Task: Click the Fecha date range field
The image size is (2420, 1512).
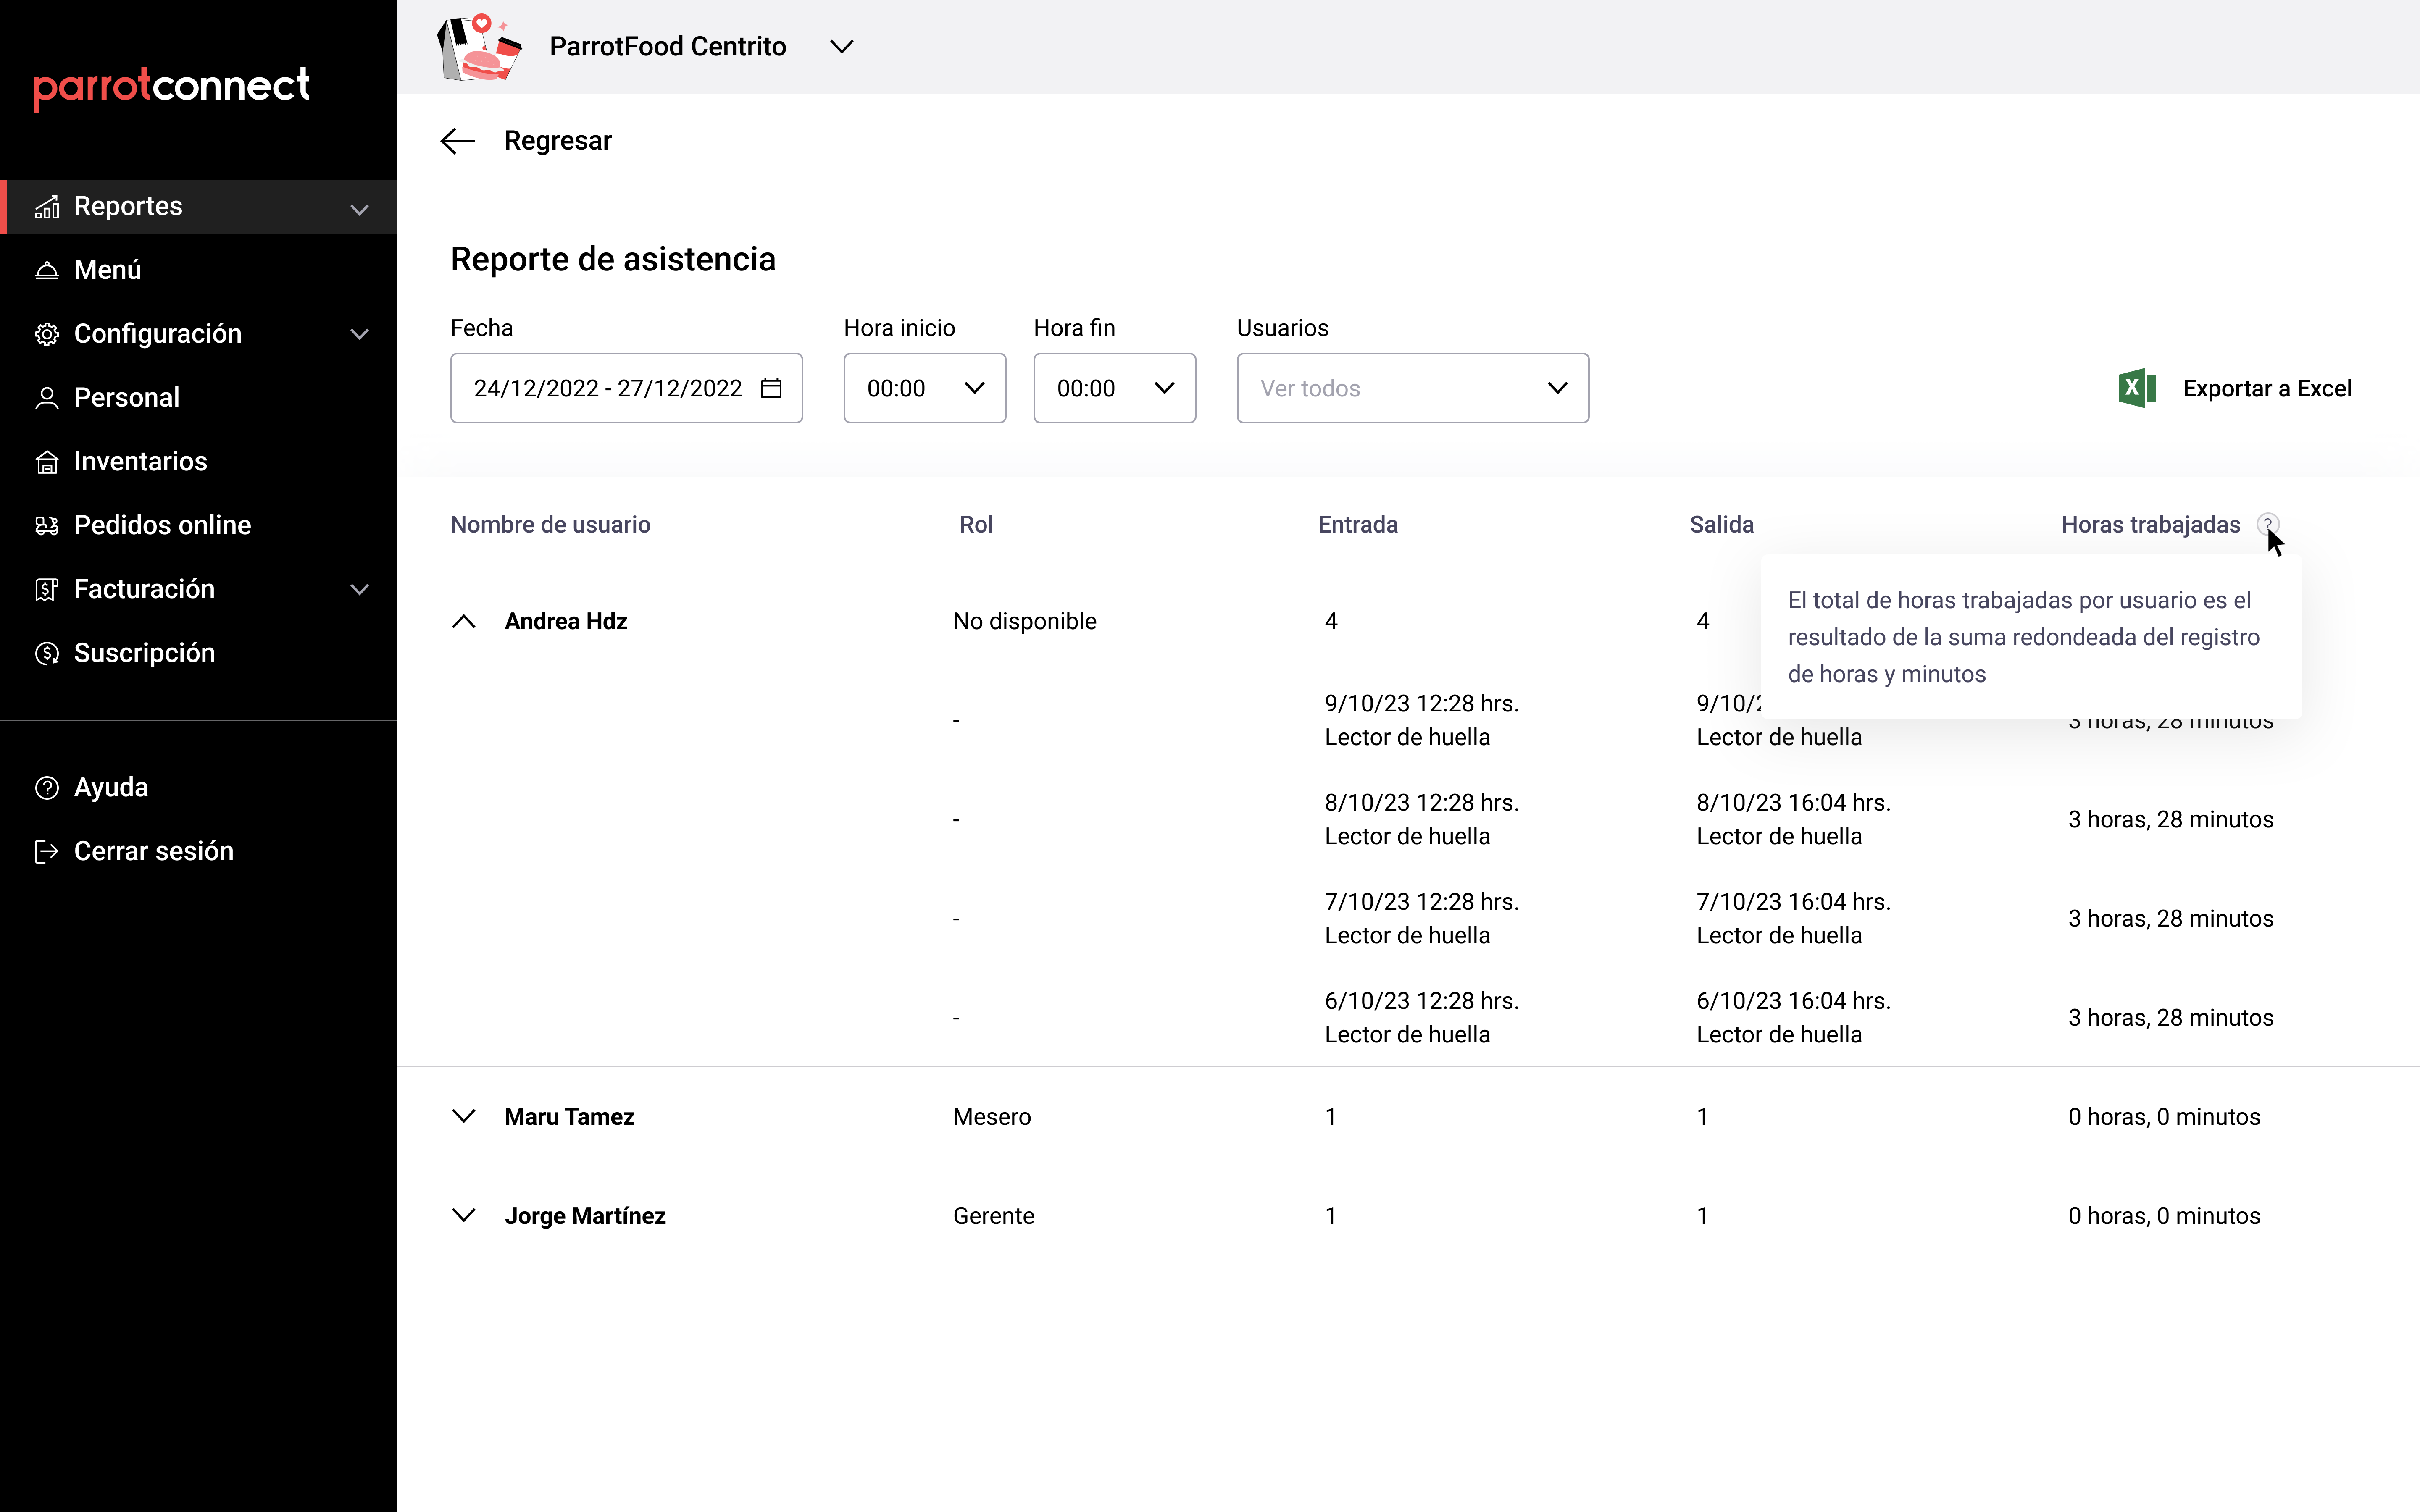Action: tap(627, 388)
